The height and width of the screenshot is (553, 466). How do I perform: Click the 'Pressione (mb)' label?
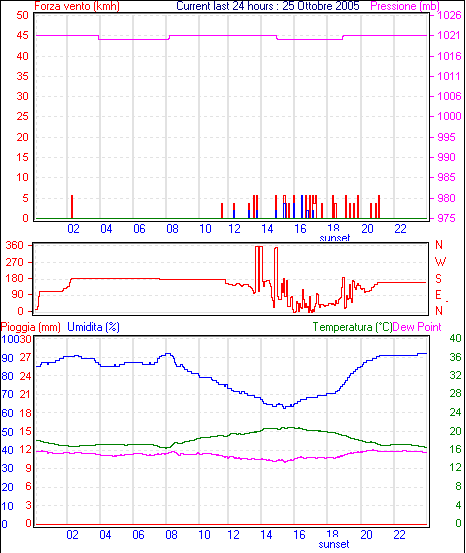tap(405, 6)
